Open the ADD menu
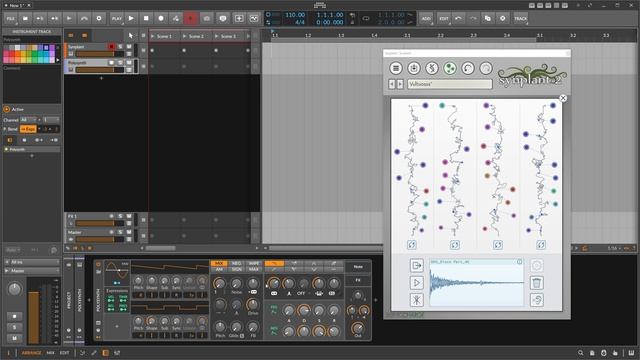The height and width of the screenshot is (360, 640). tap(426, 18)
